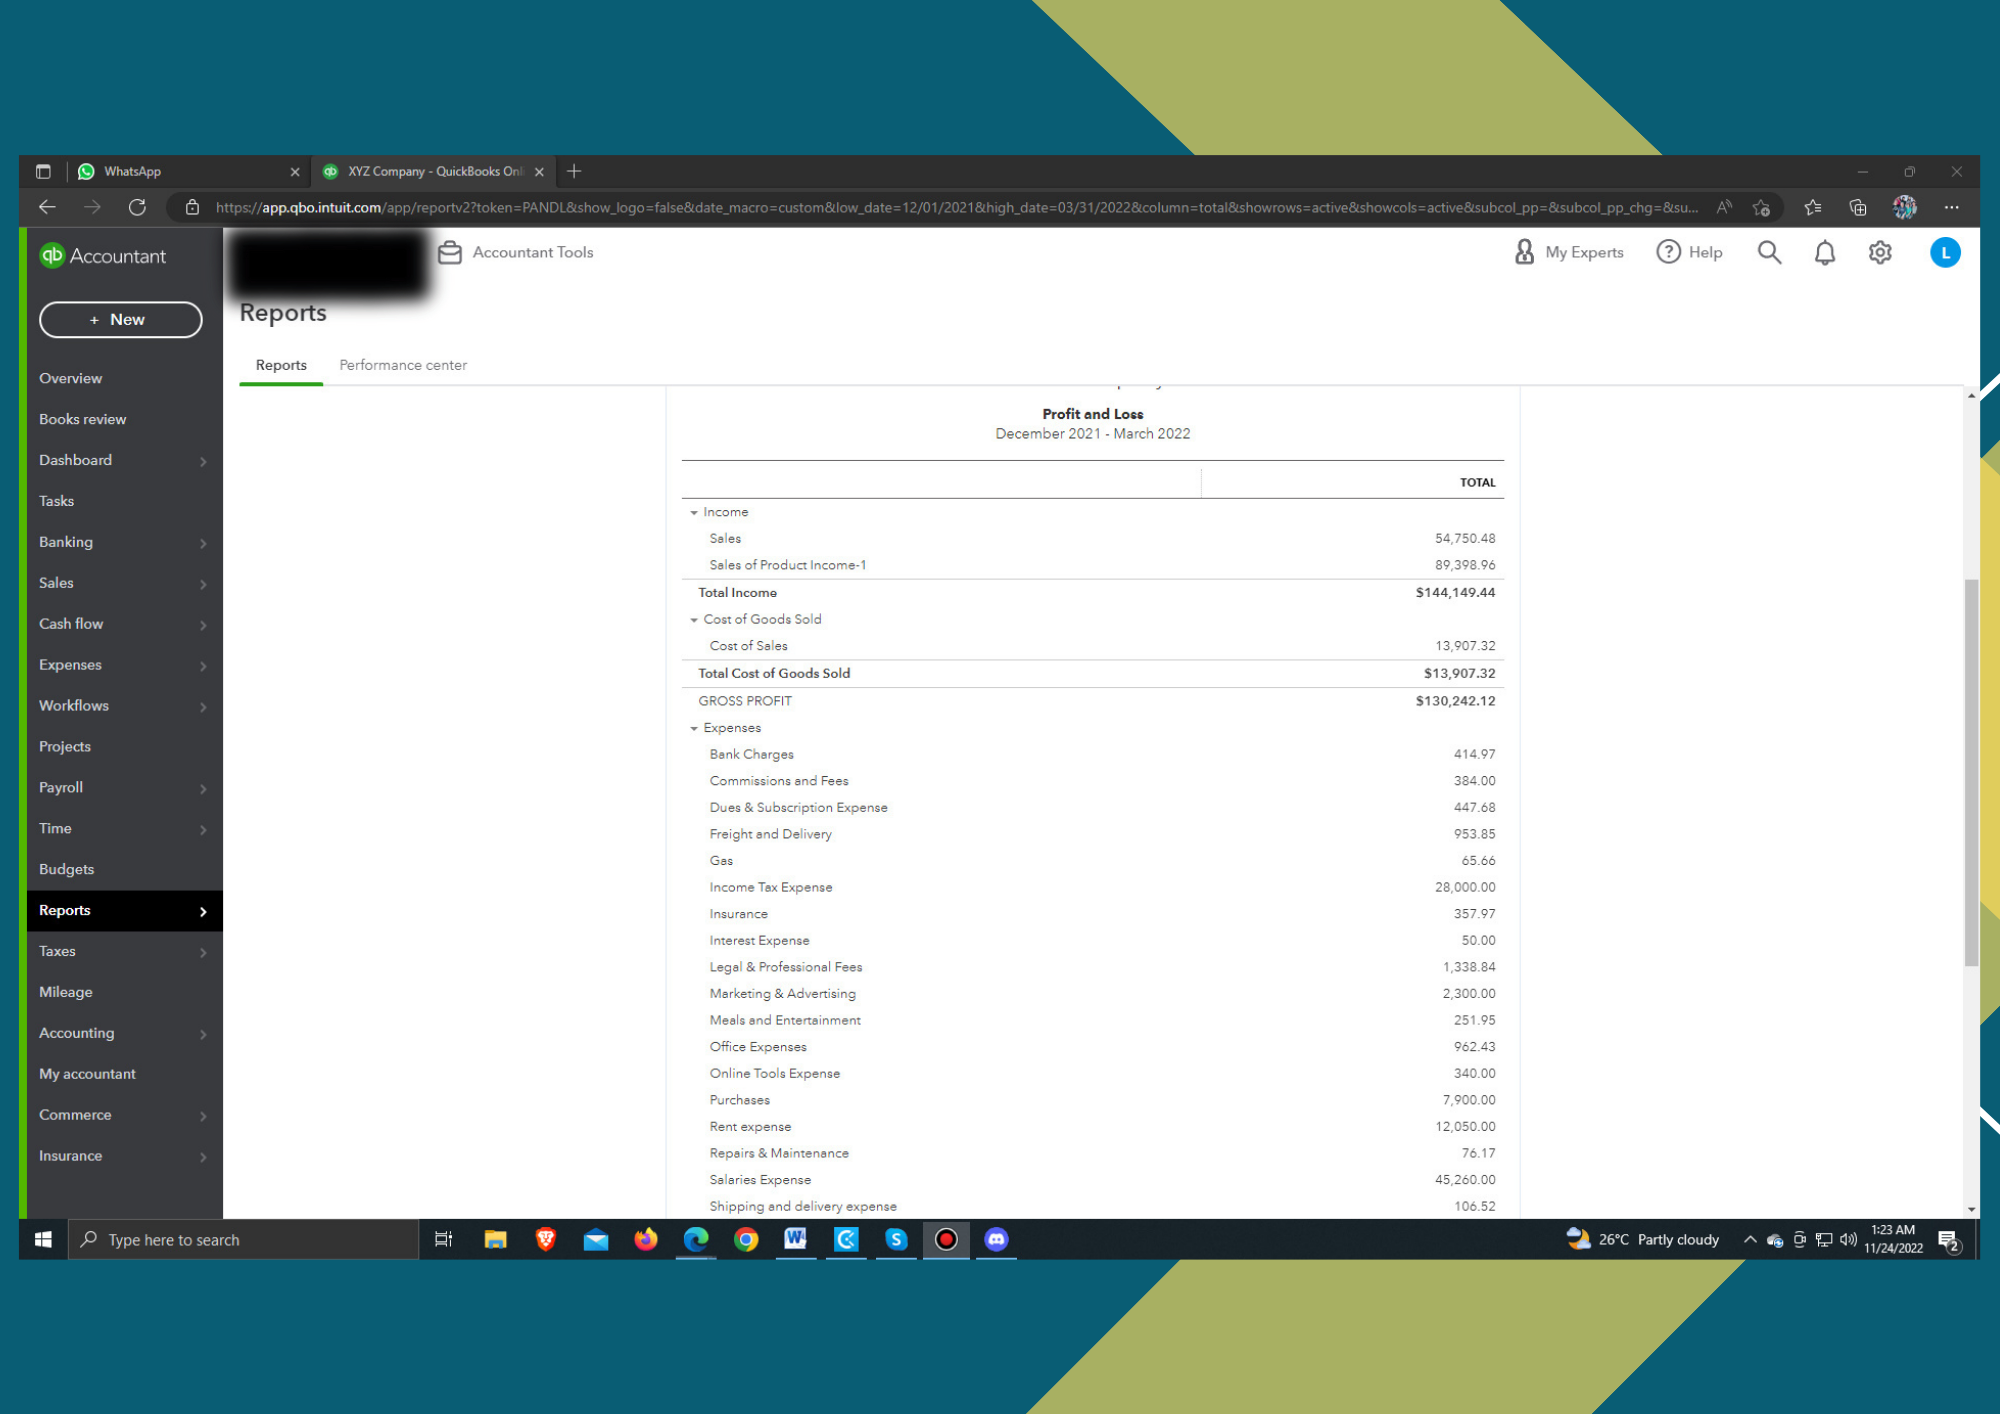This screenshot has height=1414, width=2000.
Task: Collapse the Expenses section
Action: [x=694, y=728]
